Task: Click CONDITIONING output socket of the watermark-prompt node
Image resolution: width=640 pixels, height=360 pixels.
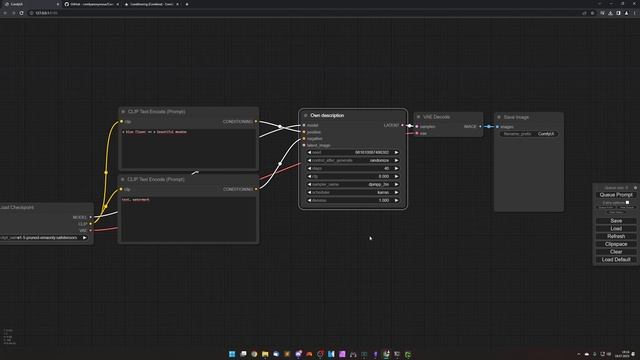Action: click(x=256, y=189)
